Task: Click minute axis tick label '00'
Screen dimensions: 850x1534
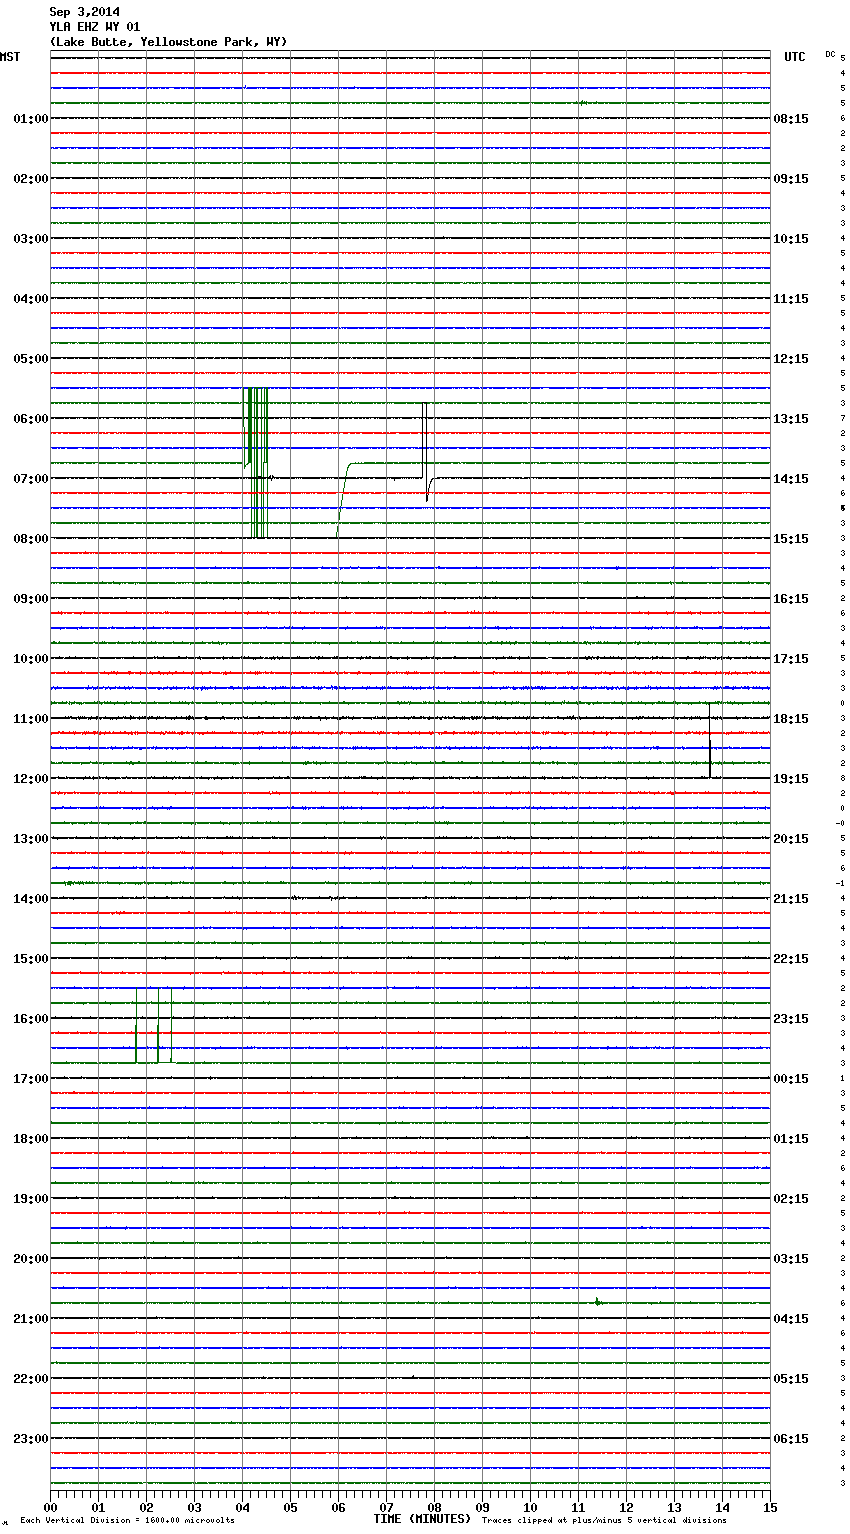Action: (50, 1507)
